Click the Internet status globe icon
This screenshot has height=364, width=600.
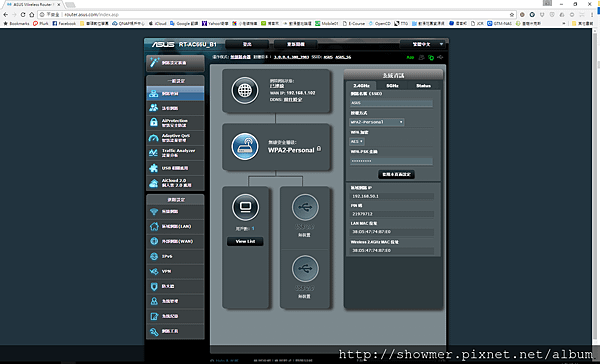(x=245, y=91)
